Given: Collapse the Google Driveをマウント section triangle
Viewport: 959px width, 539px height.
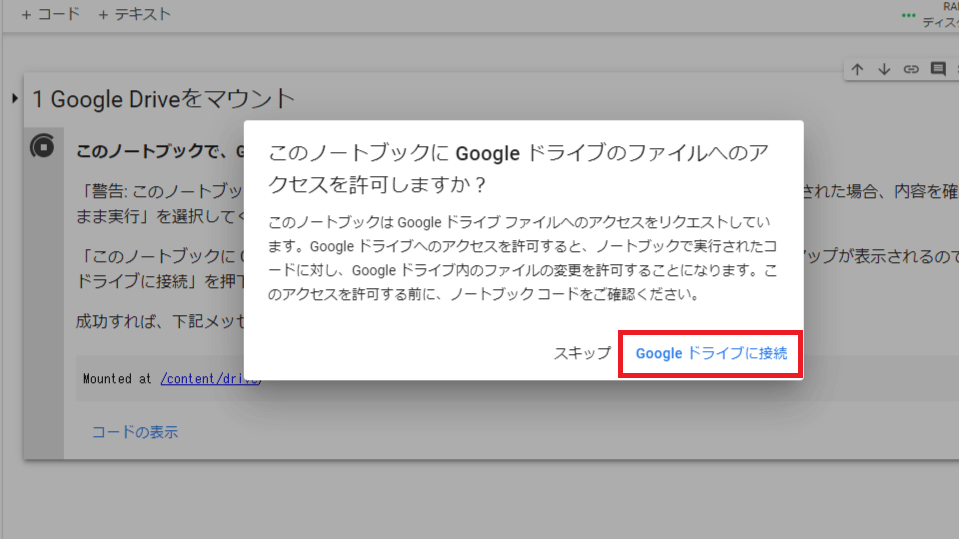Looking at the screenshot, I should (x=14, y=98).
